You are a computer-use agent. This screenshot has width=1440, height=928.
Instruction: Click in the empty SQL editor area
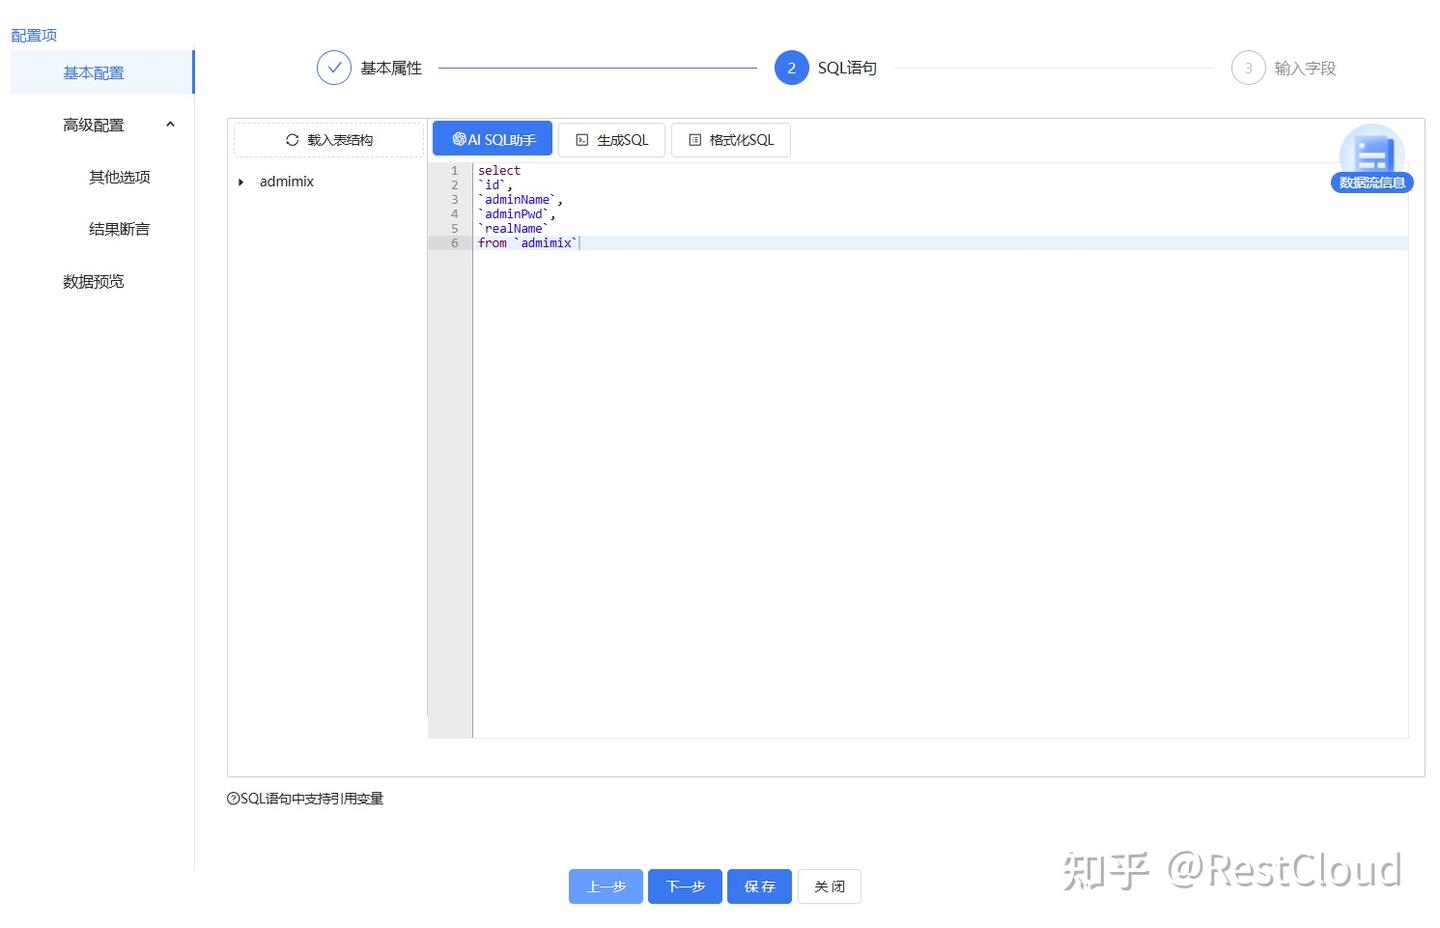(x=940, y=494)
